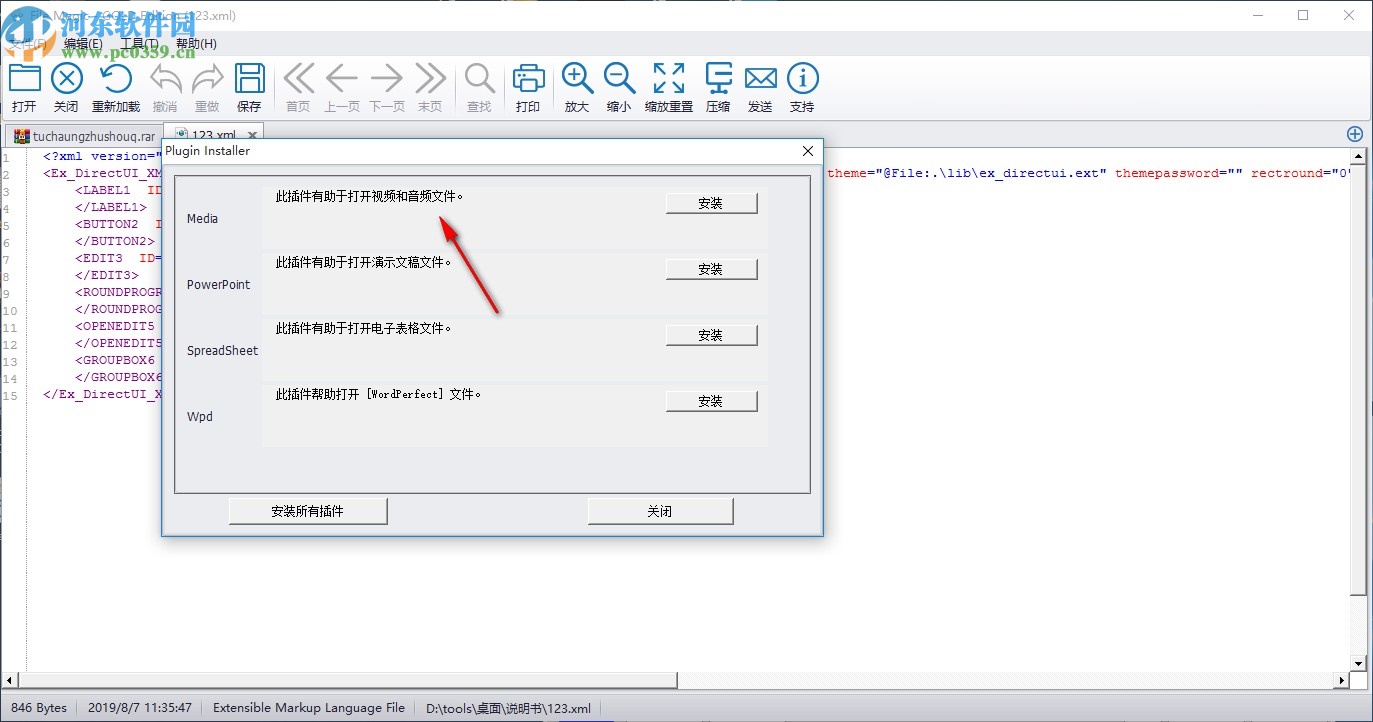Click the vertical scrollbar up arrow
This screenshot has width=1373, height=722.
point(1358,156)
